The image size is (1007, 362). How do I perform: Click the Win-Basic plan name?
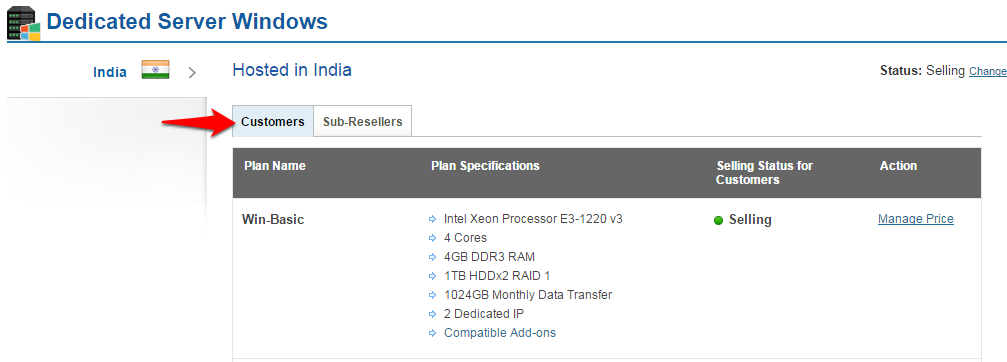[x=273, y=220]
